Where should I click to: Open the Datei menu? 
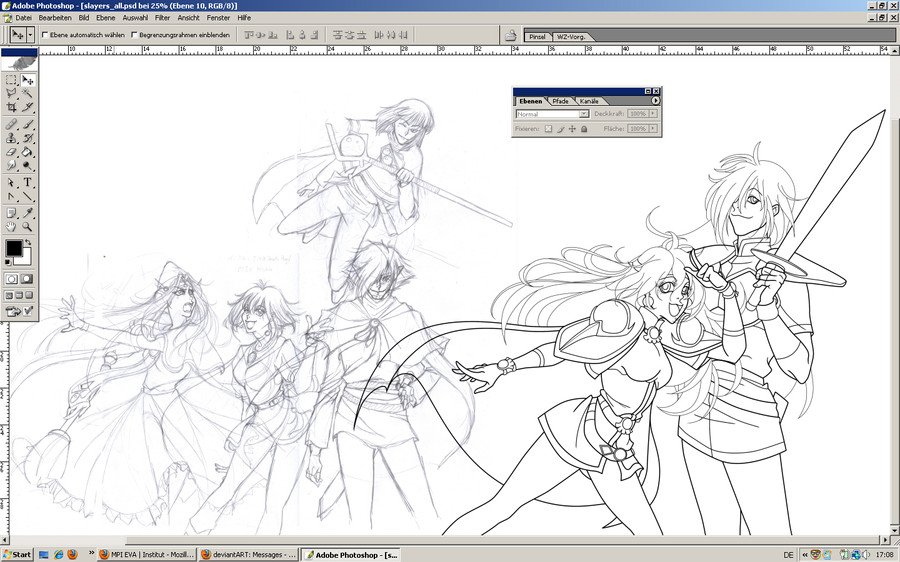[24, 18]
